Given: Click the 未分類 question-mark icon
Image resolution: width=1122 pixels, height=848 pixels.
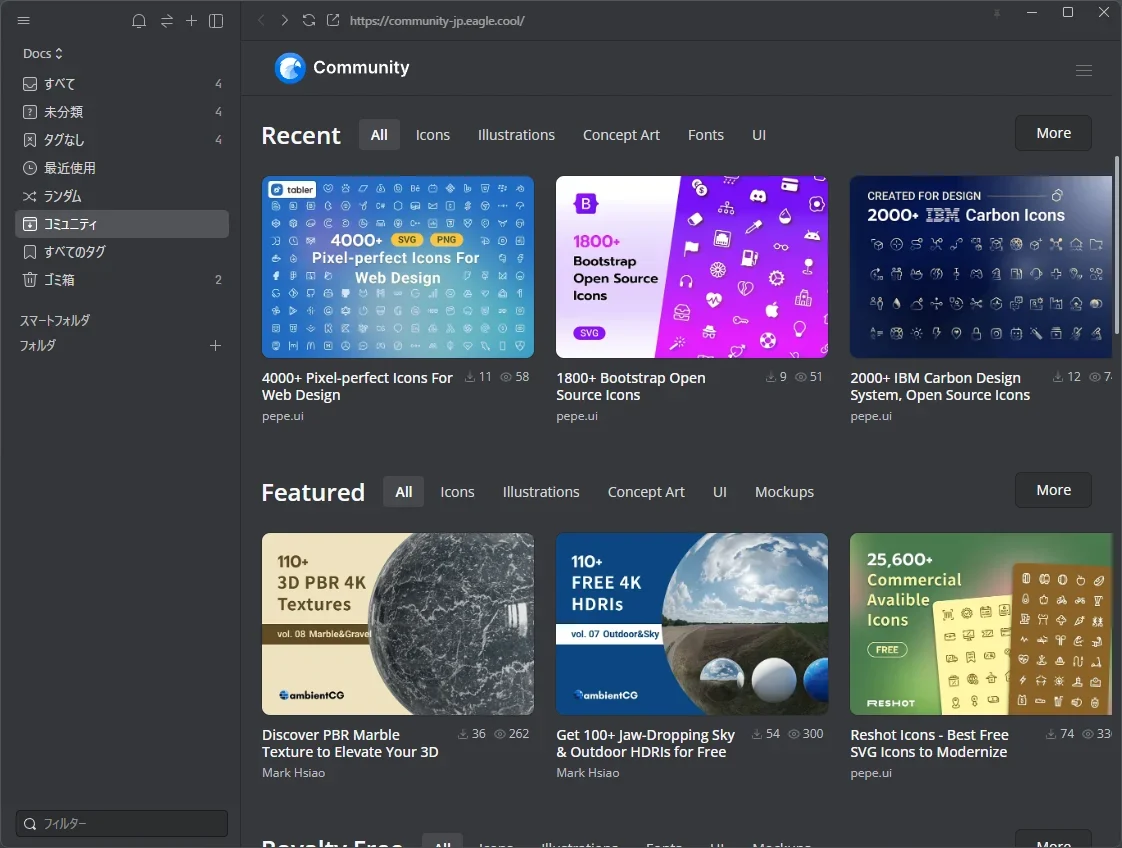Looking at the screenshot, I should pos(30,112).
